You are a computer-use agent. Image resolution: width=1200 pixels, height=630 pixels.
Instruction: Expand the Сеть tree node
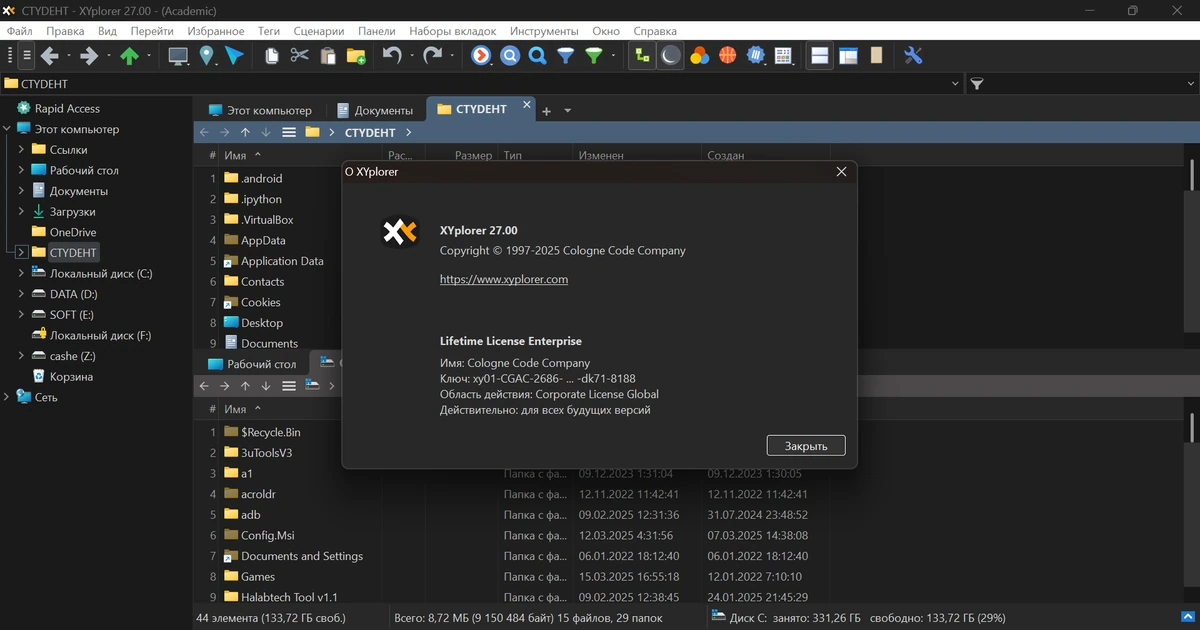pos(7,397)
